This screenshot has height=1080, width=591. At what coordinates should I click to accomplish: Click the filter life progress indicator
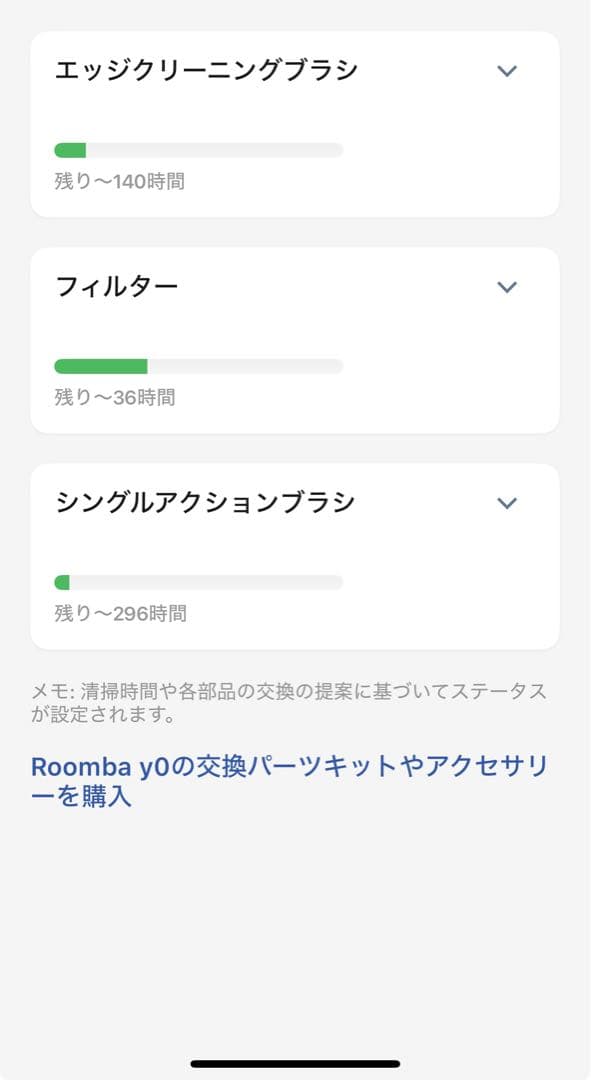point(199,364)
